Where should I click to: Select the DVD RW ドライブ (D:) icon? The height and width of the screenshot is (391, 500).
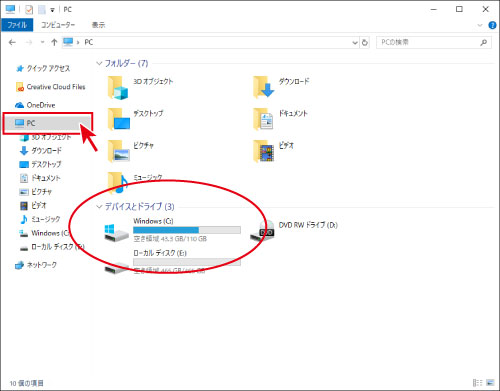(262, 231)
